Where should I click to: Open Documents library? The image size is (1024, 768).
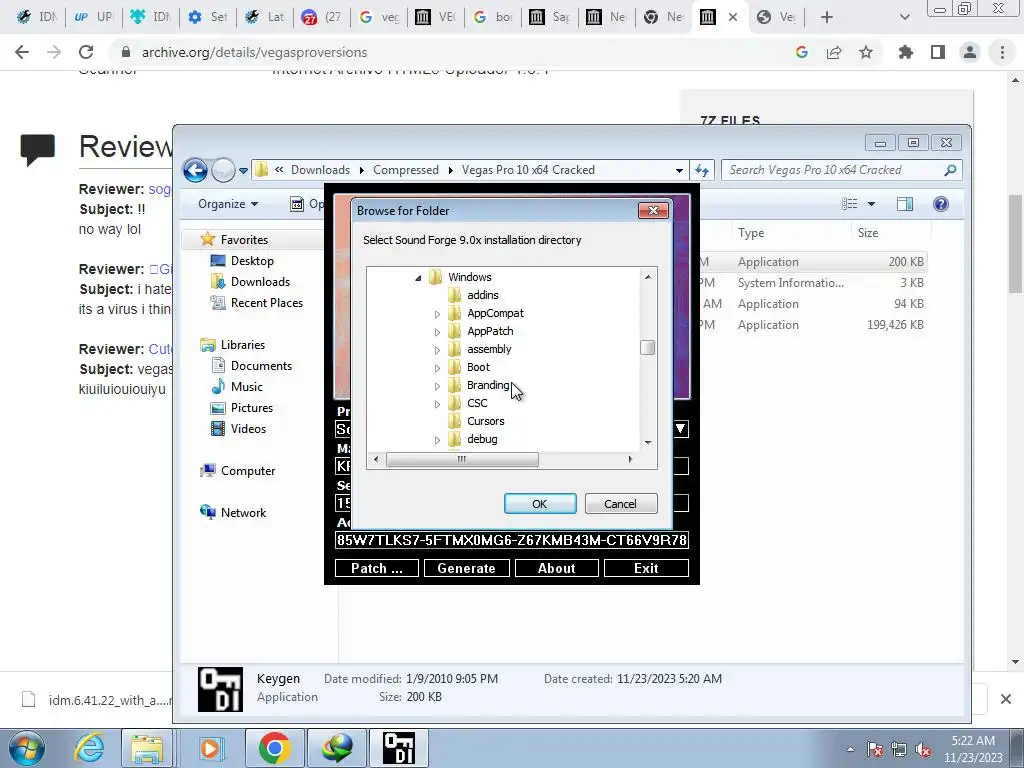261,366
